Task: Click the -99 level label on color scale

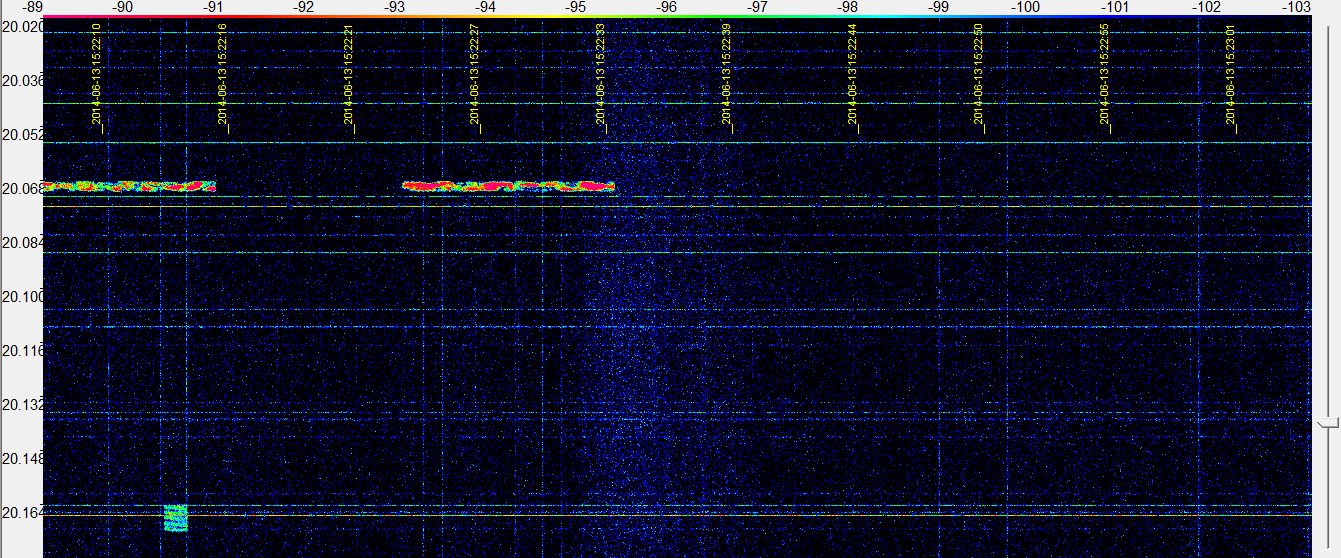Action: pos(937,7)
